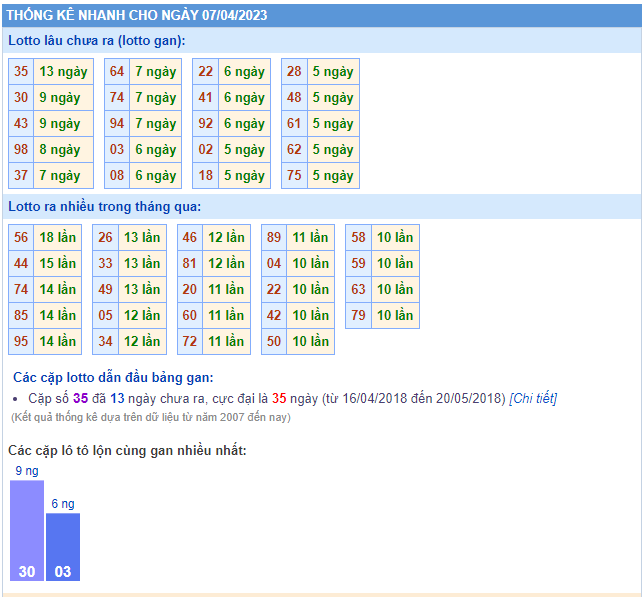Click the tall bar chart column labeled 30
Screen dimensions: 643x597
click(x=27, y=530)
